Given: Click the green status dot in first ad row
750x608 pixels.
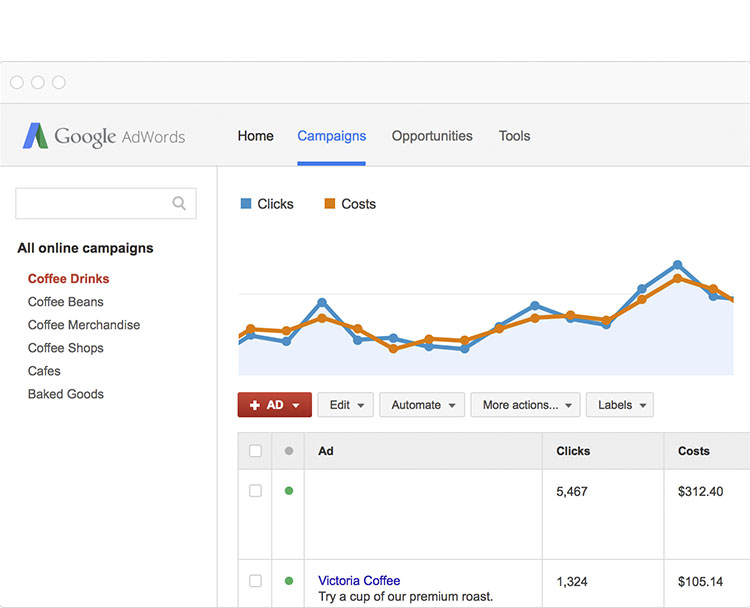Looking at the screenshot, I should point(289,491).
